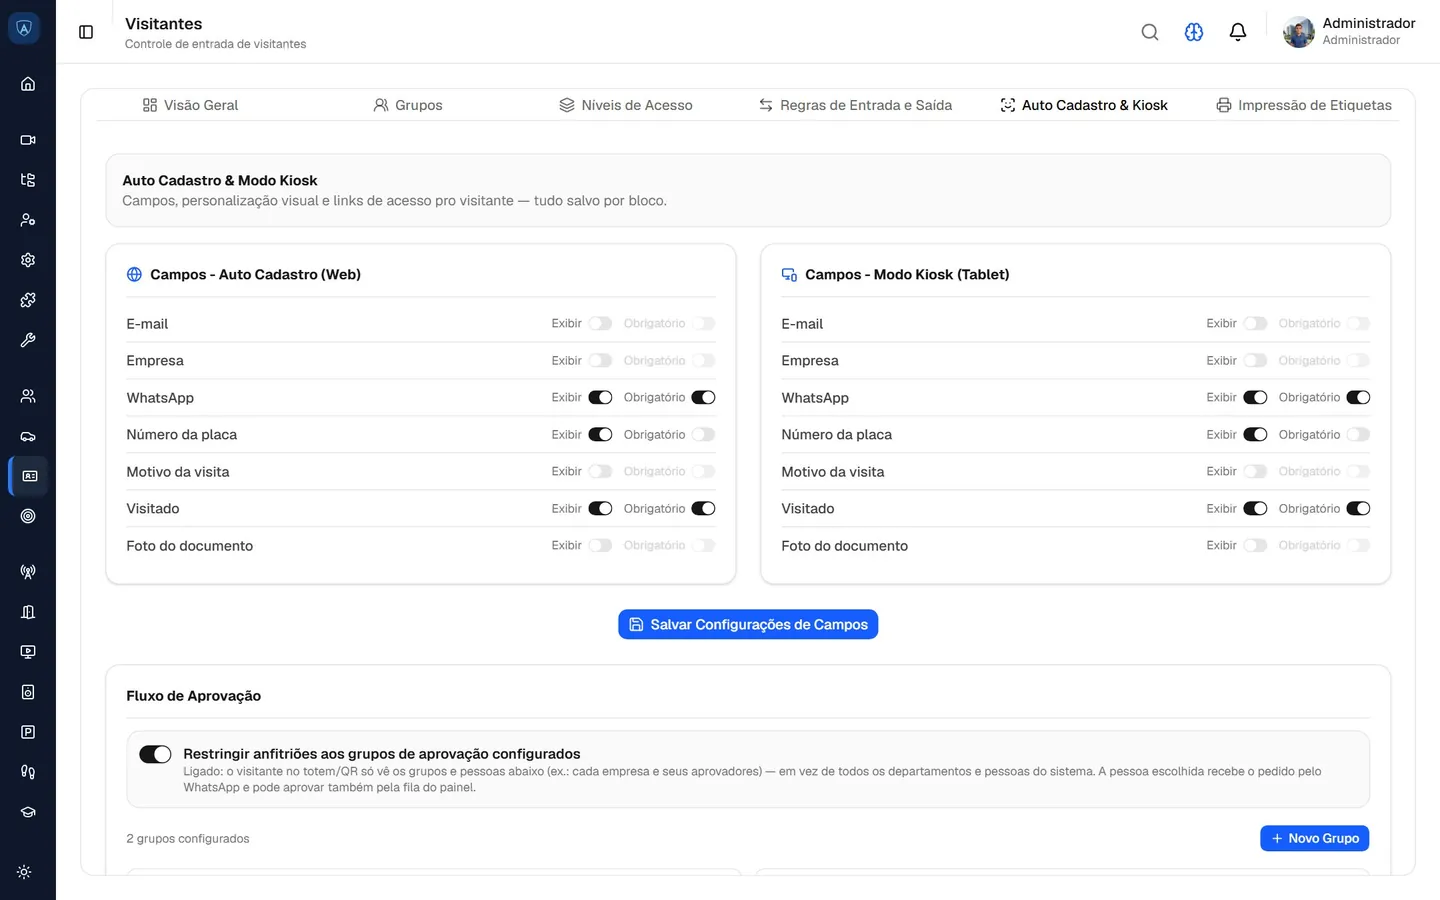Click the graduation cap icon in the sidebar

pyautogui.click(x=28, y=812)
